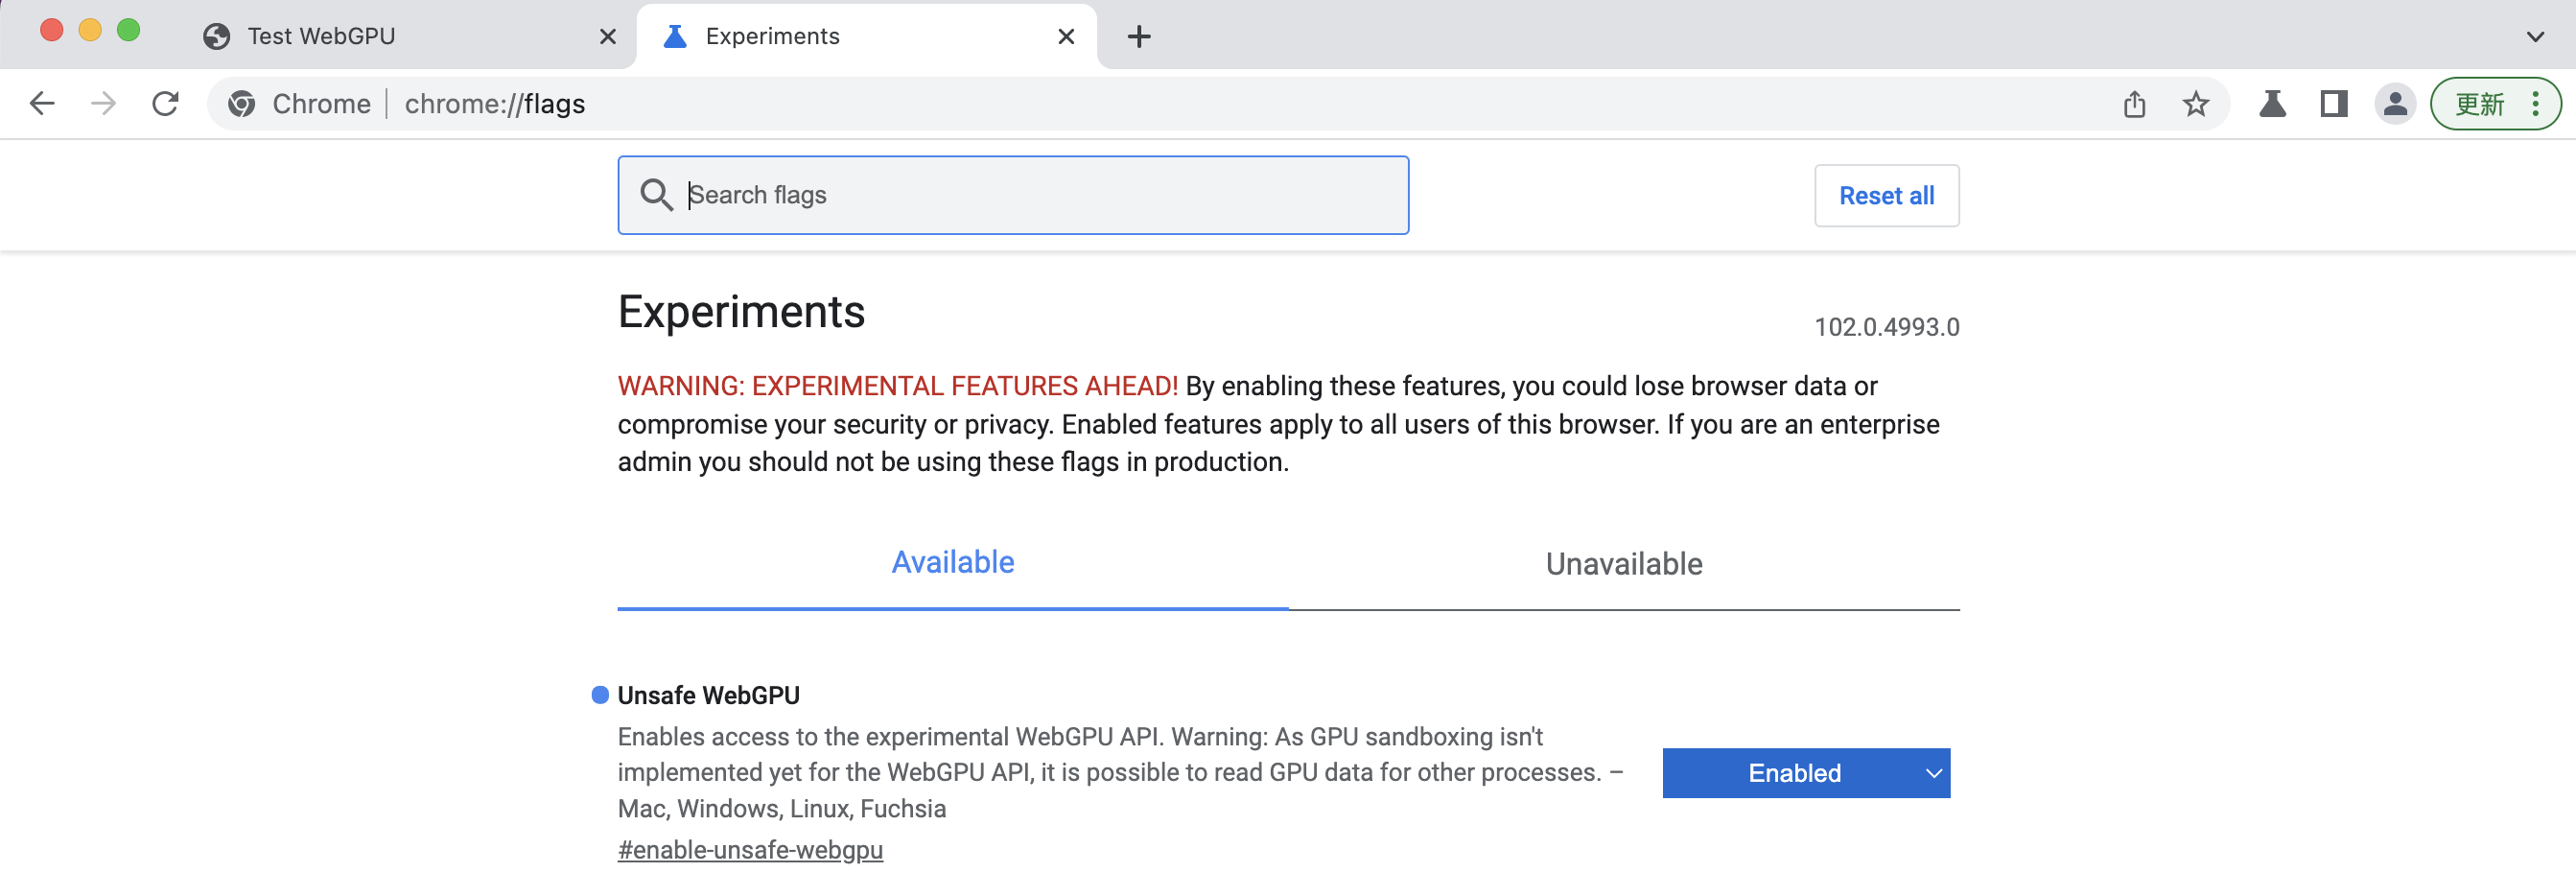This screenshot has height=896, width=2576.
Task: Open the three-dot Chrome menu
Action: point(2536,104)
